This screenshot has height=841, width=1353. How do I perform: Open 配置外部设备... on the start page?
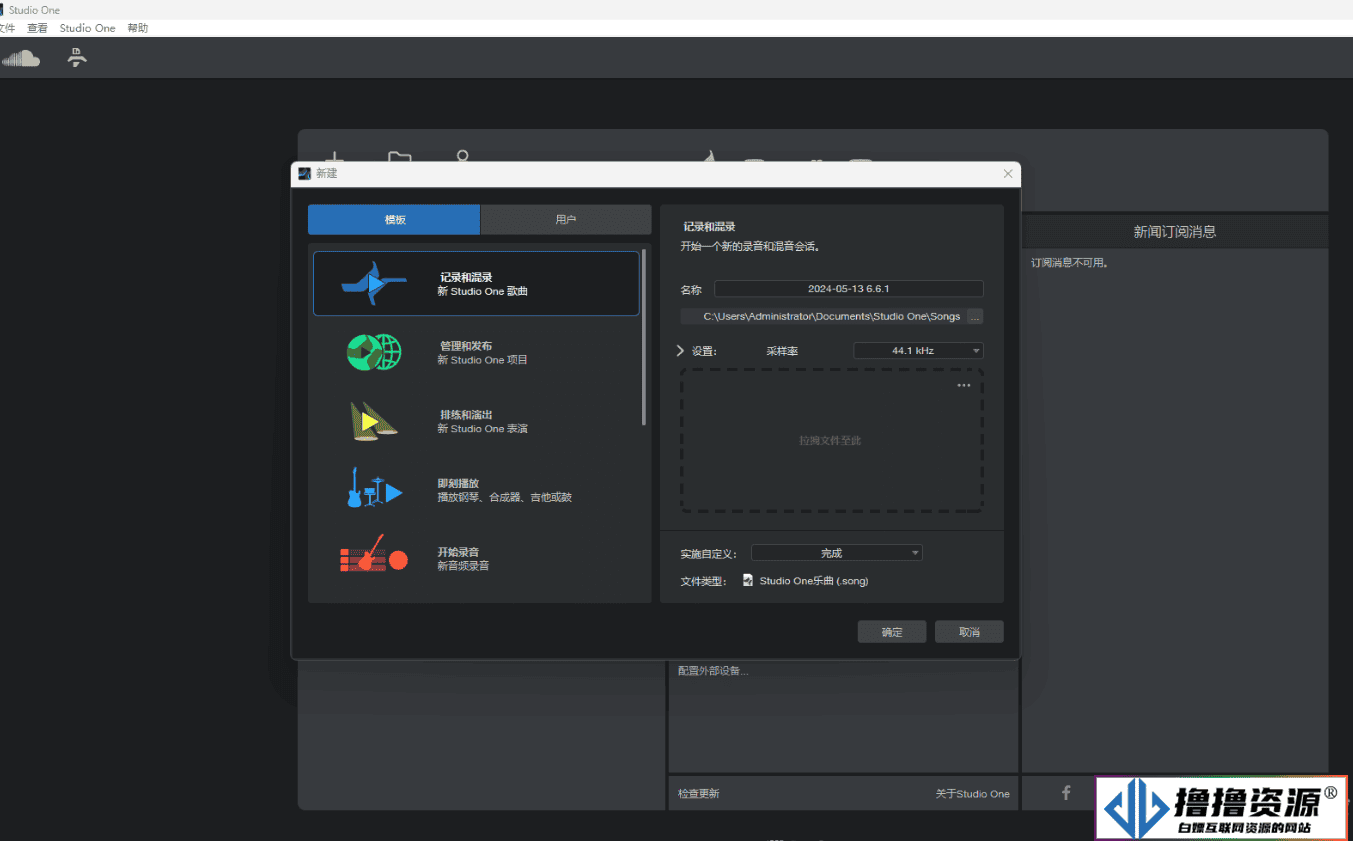pyautogui.click(x=713, y=671)
